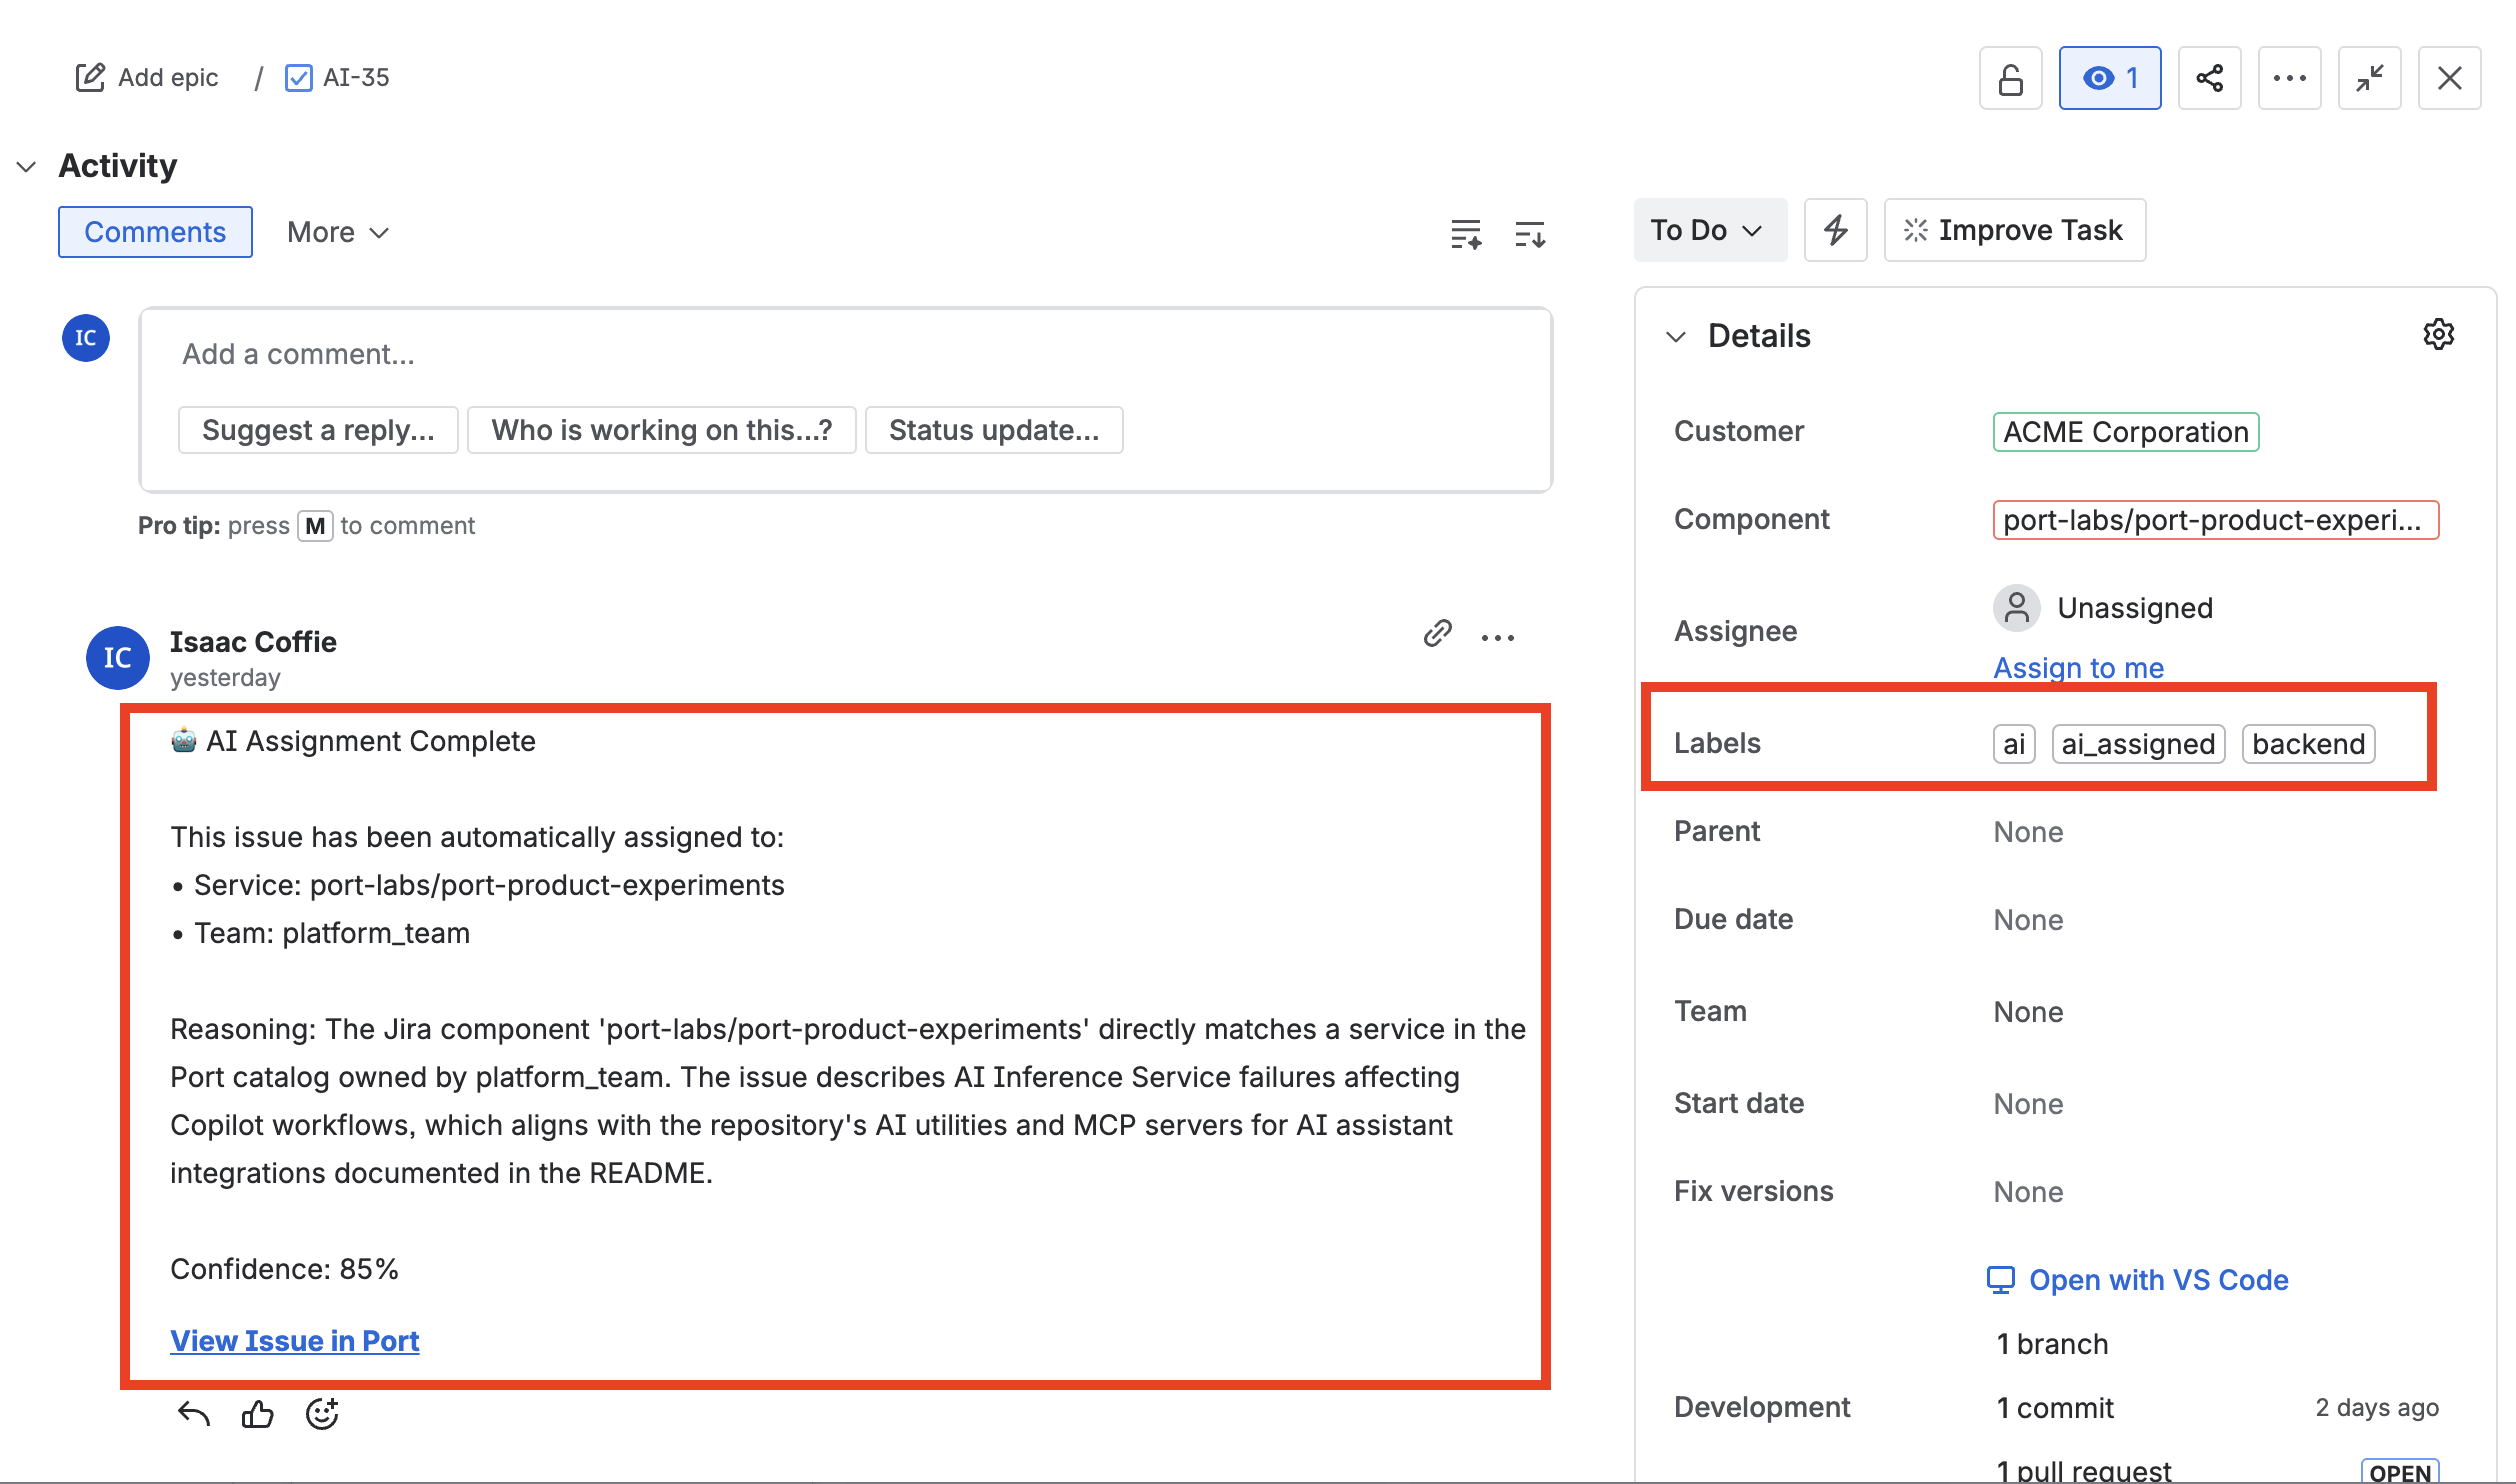
Task: Click the Improve Task button
Action: [2014, 230]
